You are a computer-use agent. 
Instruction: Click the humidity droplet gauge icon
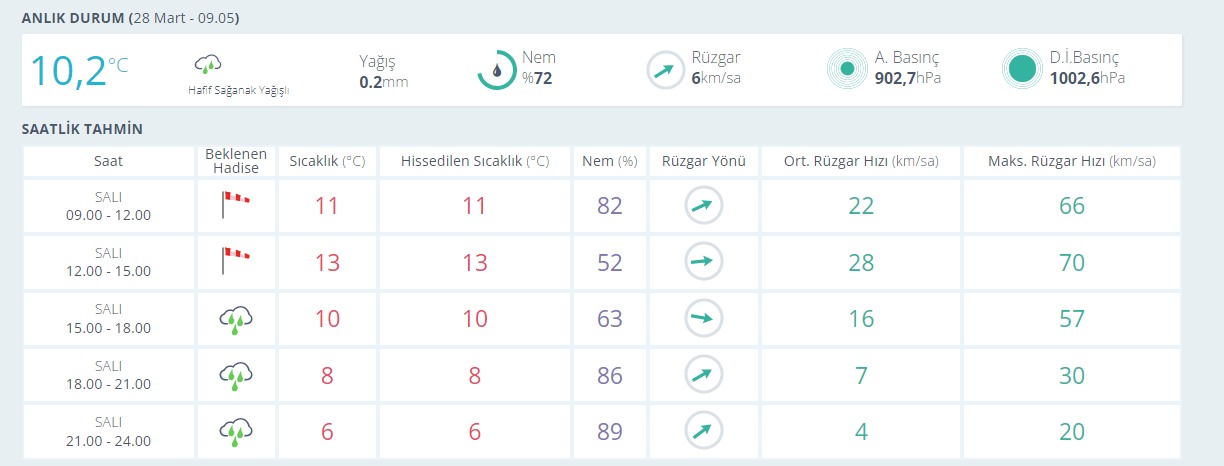tap(496, 70)
